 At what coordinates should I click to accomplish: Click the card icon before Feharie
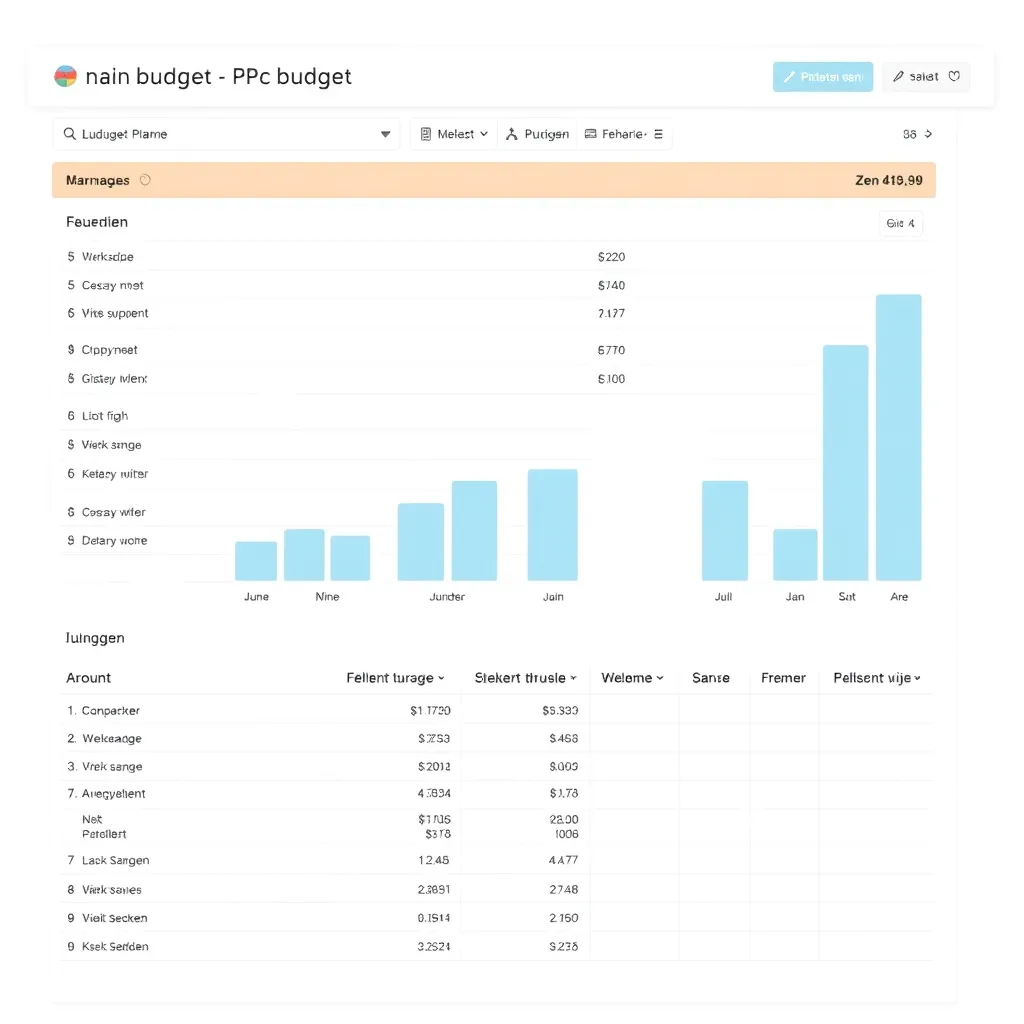(x=590, y=134)
